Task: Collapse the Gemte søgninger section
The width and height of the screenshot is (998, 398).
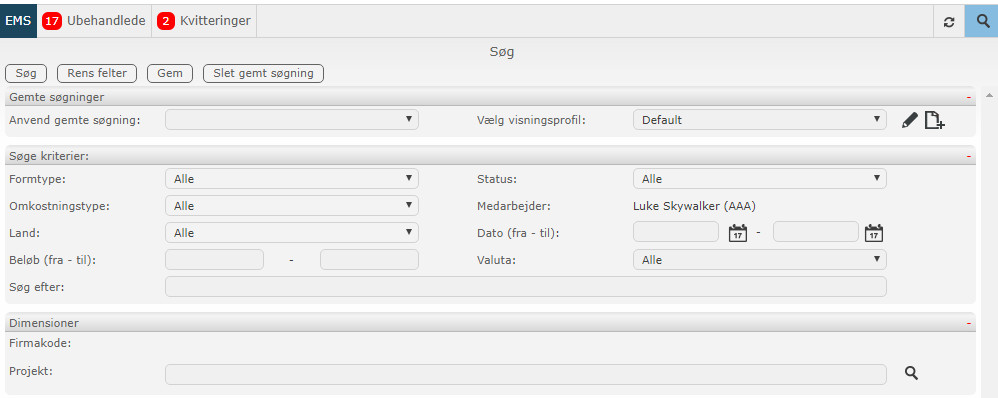Action: tap(968, 97)
